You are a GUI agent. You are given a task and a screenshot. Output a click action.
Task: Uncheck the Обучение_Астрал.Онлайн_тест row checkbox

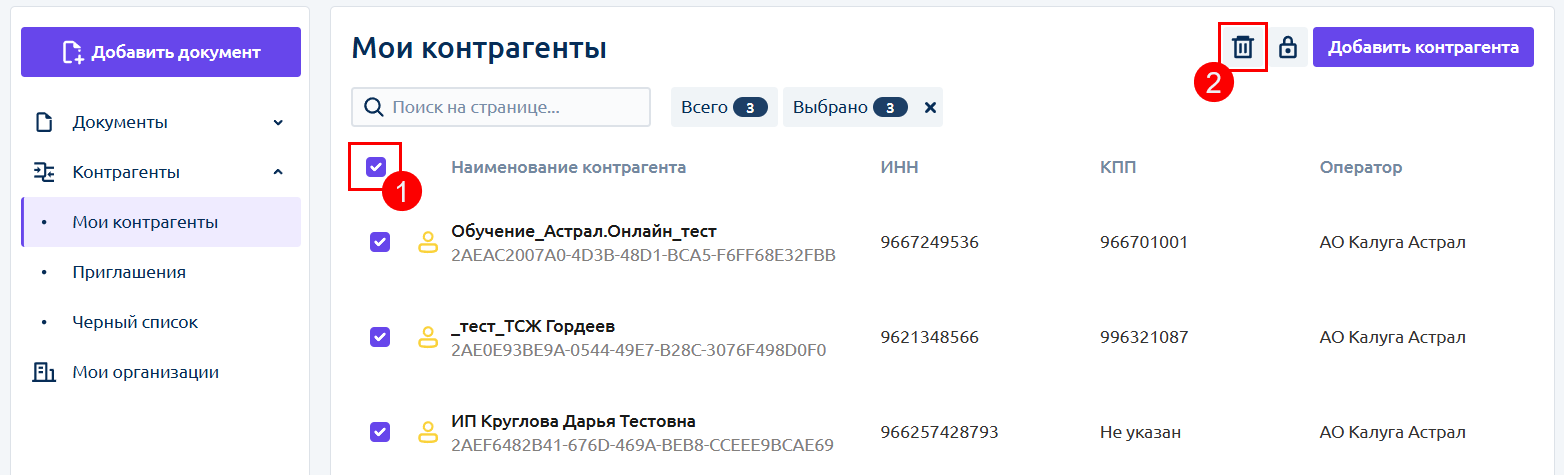380,242
